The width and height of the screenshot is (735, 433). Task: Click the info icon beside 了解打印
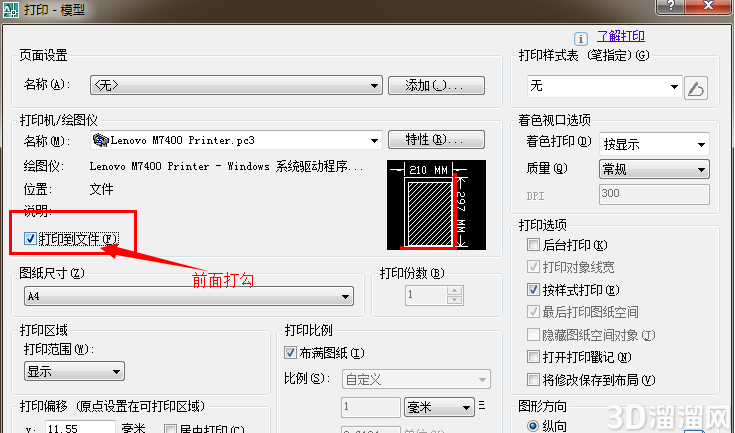click(x=581, y=38)
